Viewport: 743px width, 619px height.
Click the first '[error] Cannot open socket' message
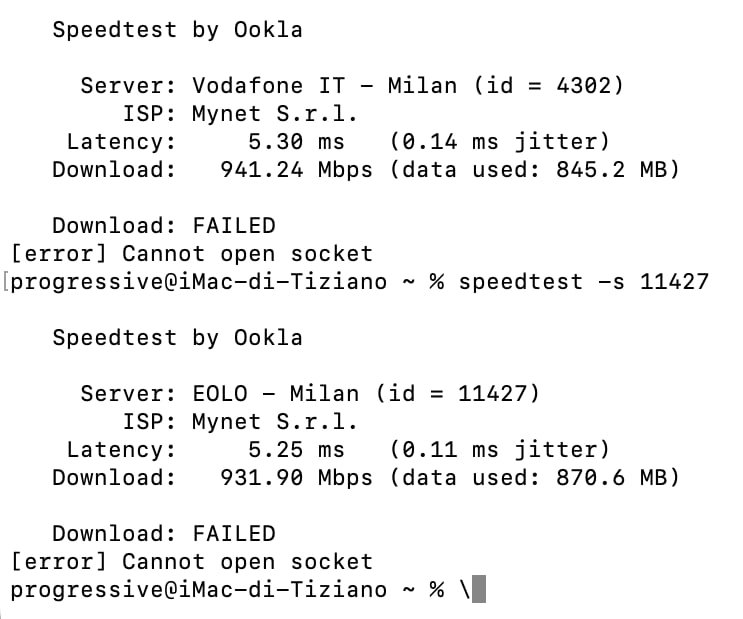(x=192, y=254)
